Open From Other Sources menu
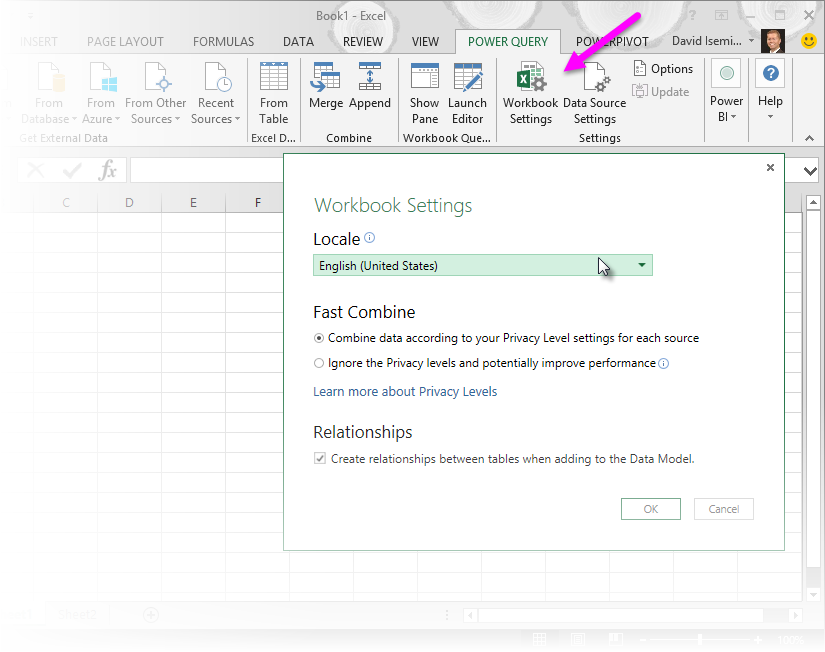Screen dimensions: 825x652 pyautogui.click(x=155, y=93)
